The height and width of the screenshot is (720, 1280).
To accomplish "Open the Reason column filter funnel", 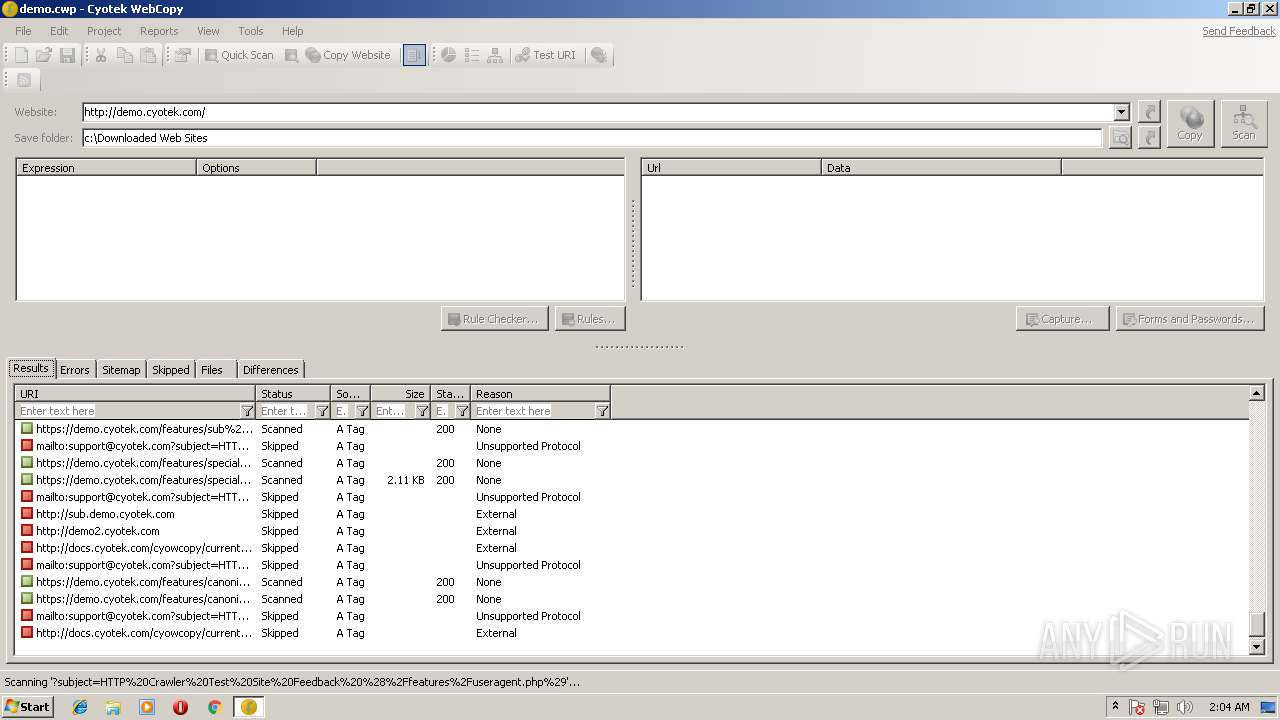I will pos(602,411).
